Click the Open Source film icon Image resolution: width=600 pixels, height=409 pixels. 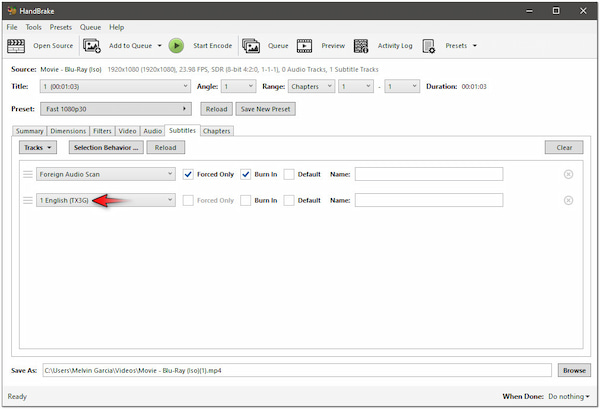pyautogui.click(x=17, y=45)
